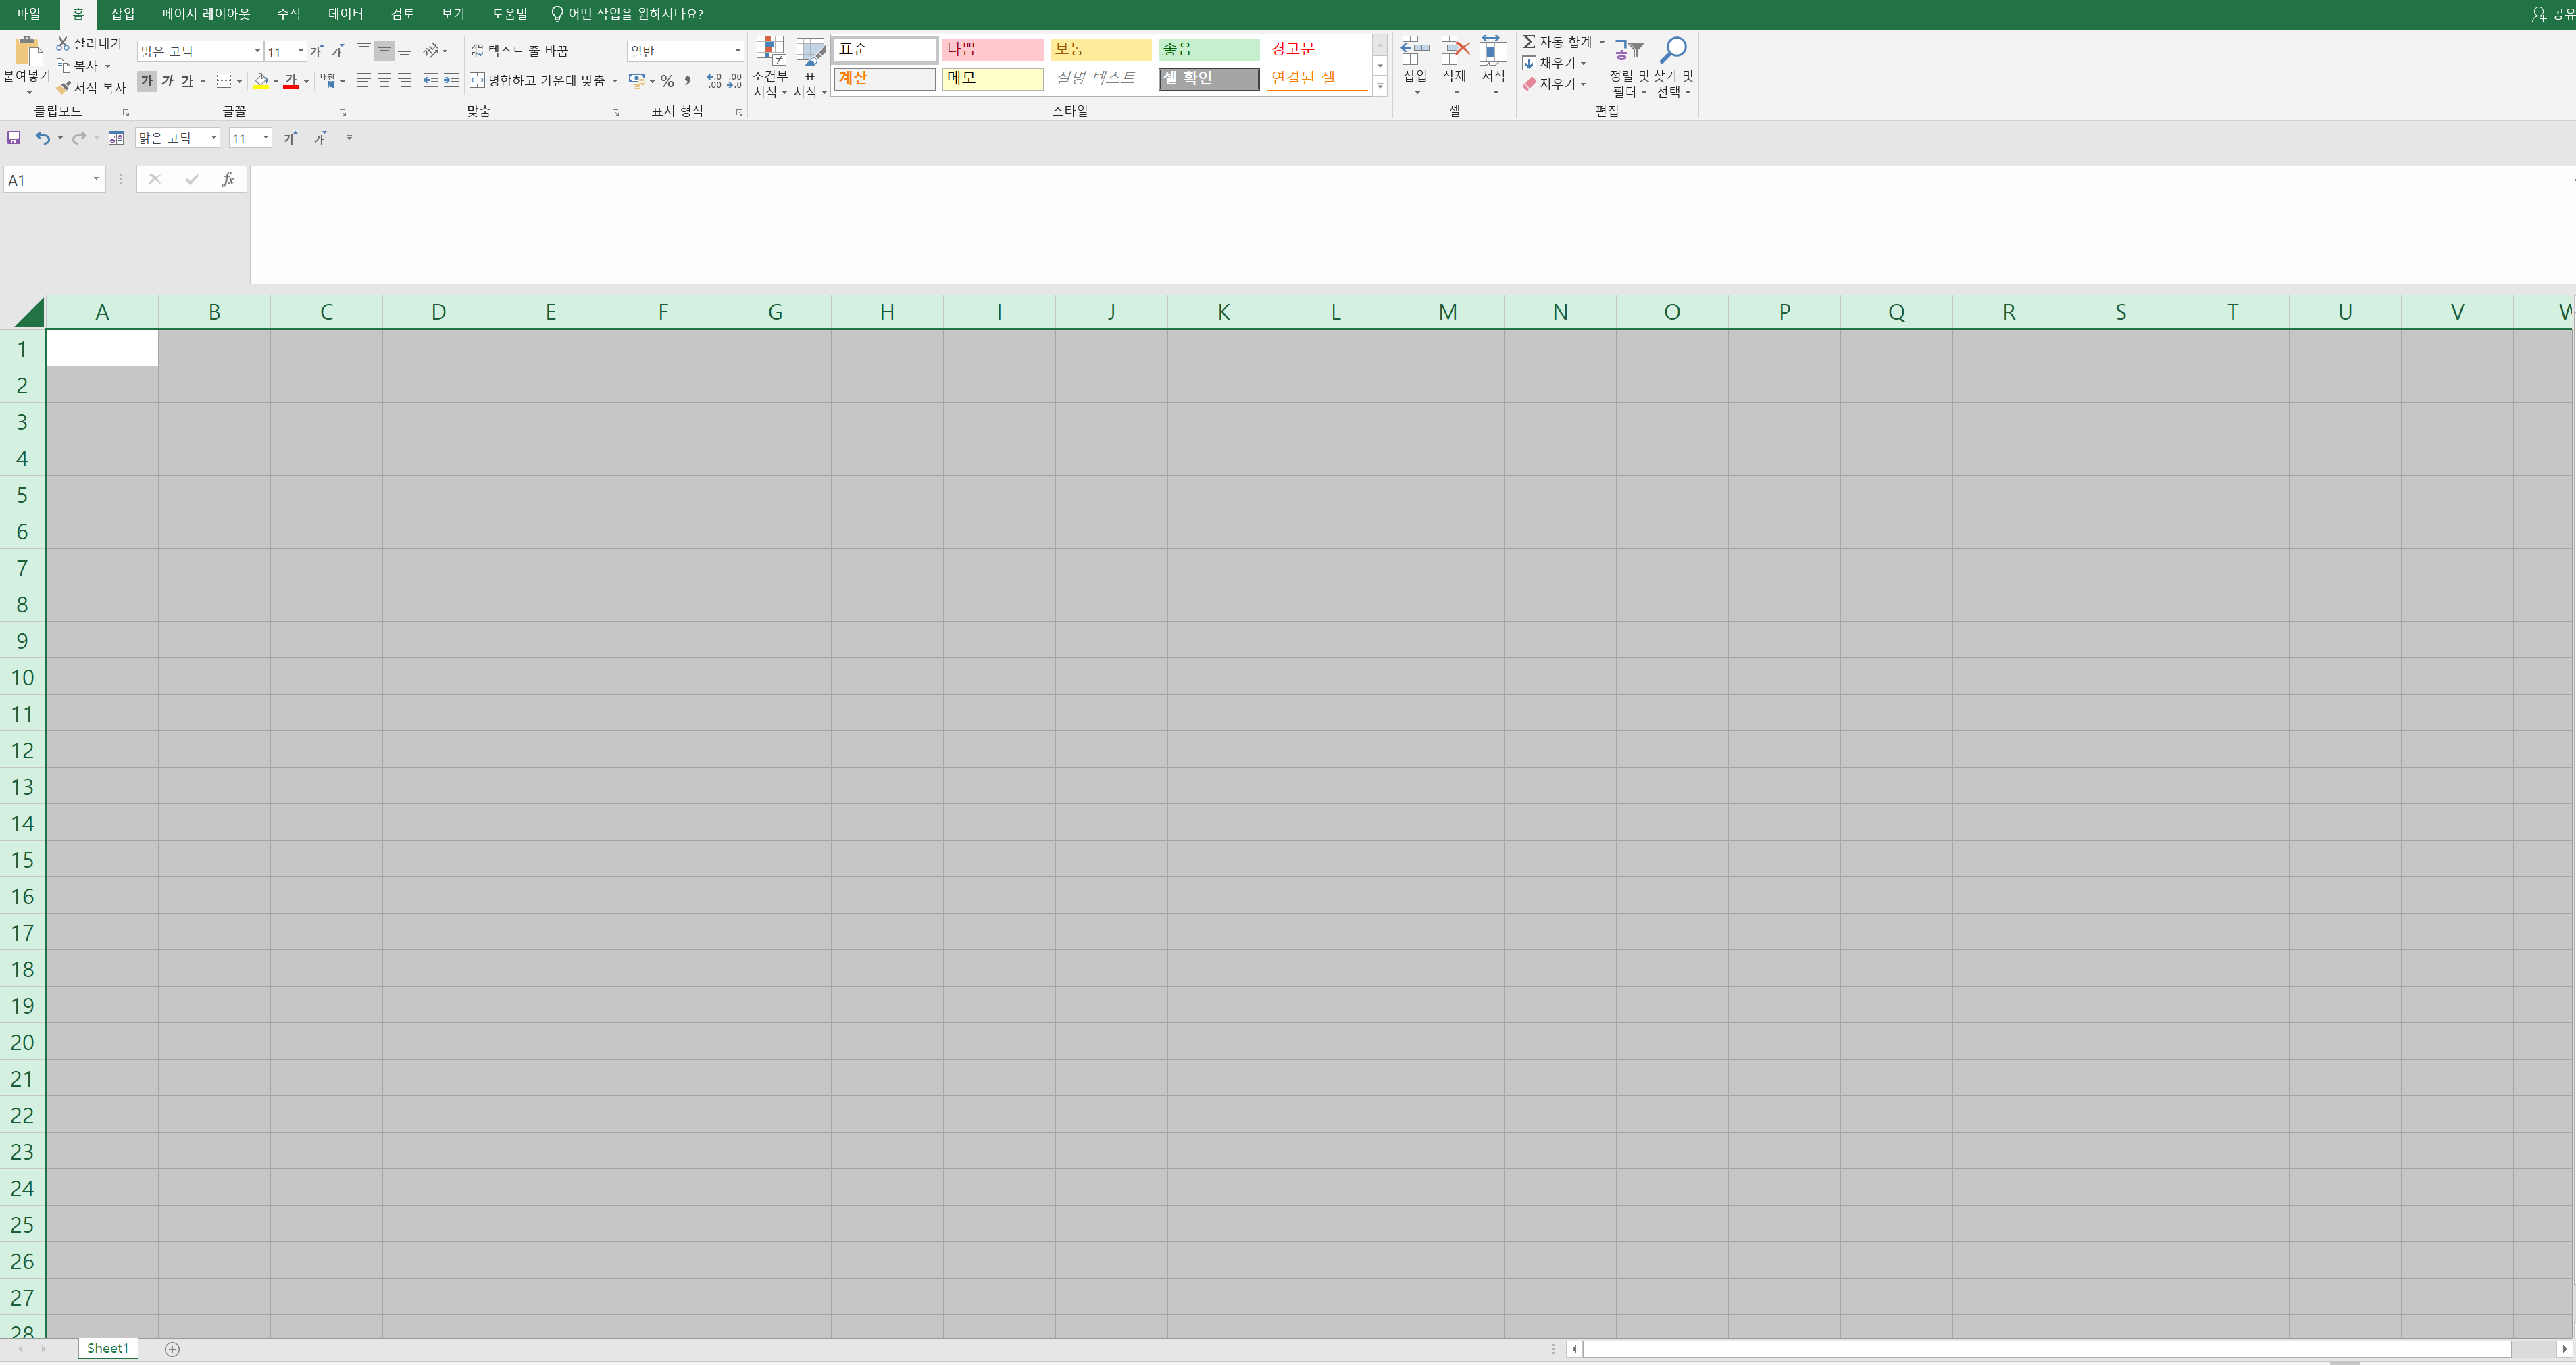The image size is (2576, 1365).
Task: Click the Format Painter (서식 복사) brush icon
Action: click(x=64, y=88)
